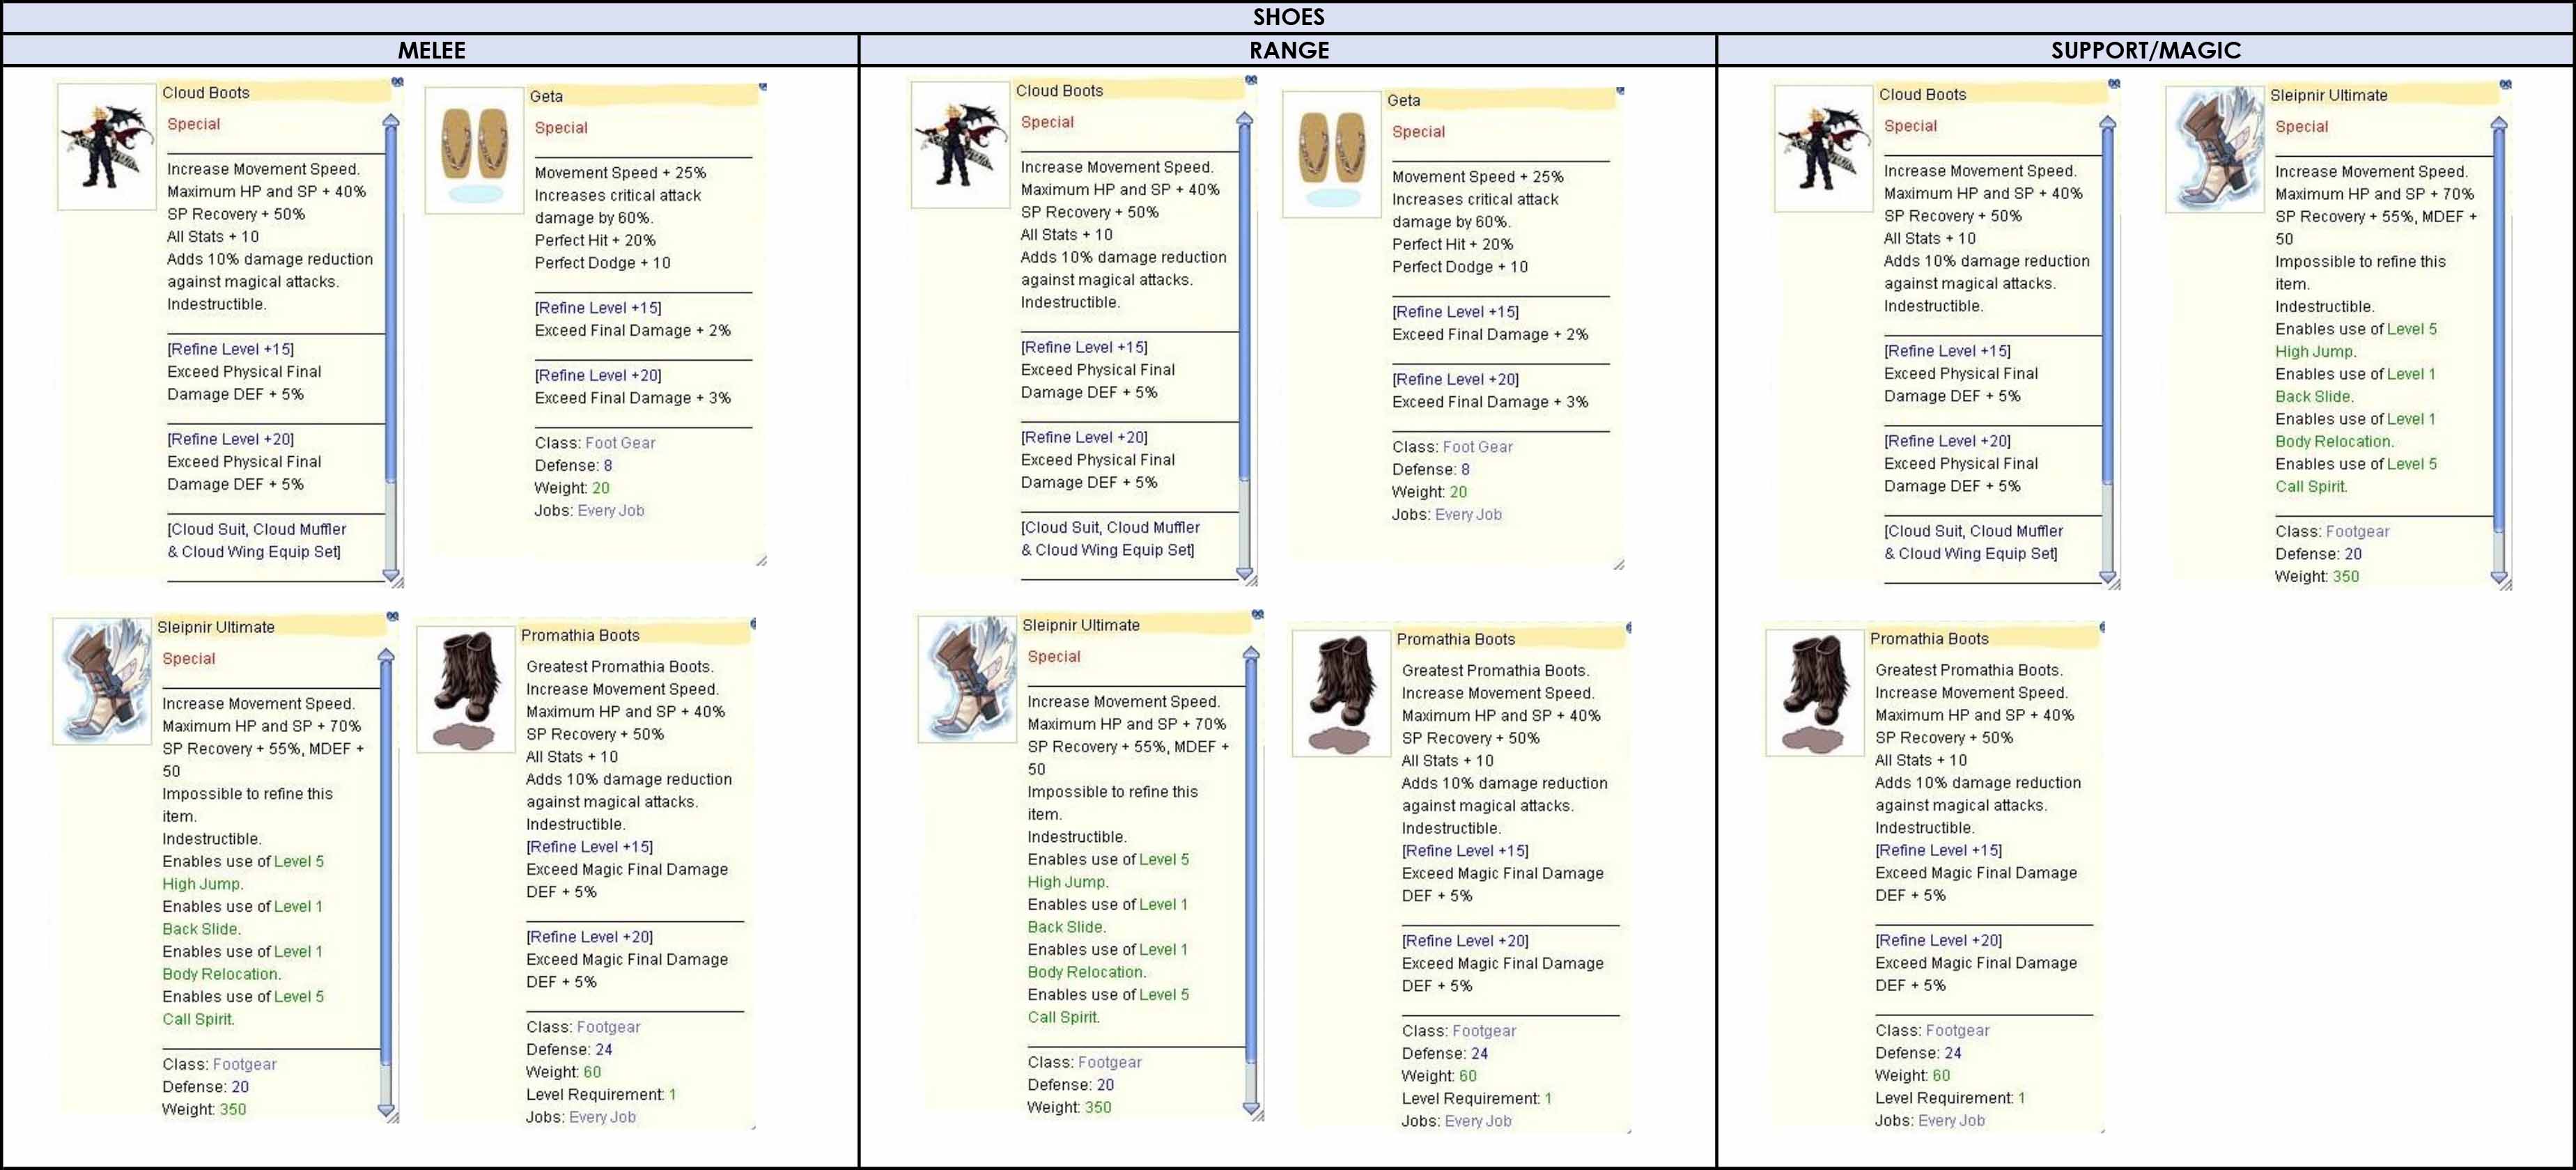Click scroll-down arrow in SUPPORT/MAGIC Cloud Boots window
Image resolution: width=2576 pixels, height=1170 pixels.
click(x=2108, y=579)
